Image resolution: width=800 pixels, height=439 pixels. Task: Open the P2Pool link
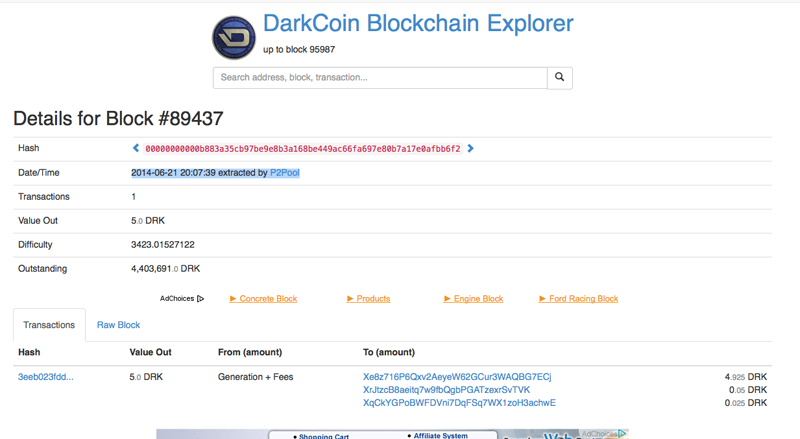pos(285,173)
